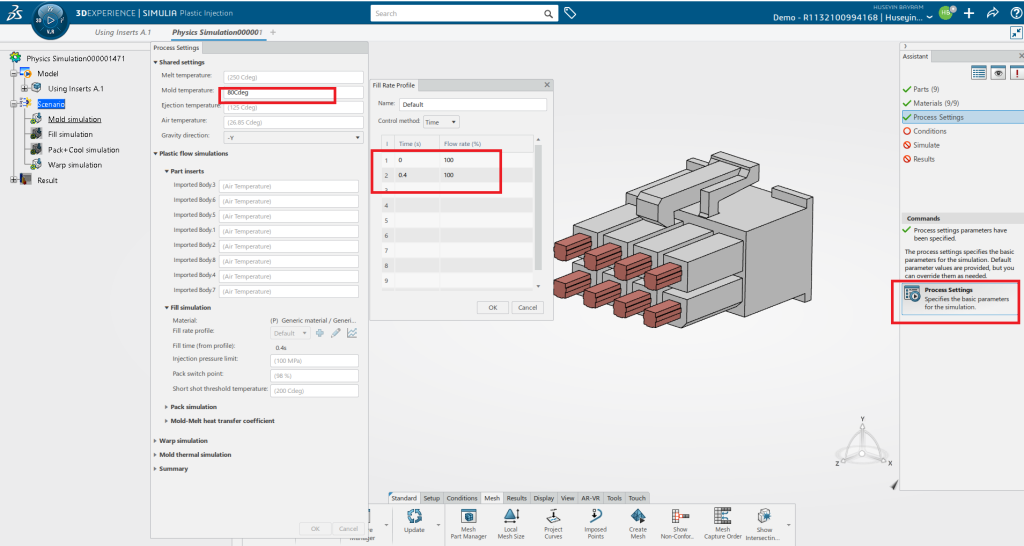Open the Mesh Part Manager tool
Screen dimensions: 1024x546
467,516
